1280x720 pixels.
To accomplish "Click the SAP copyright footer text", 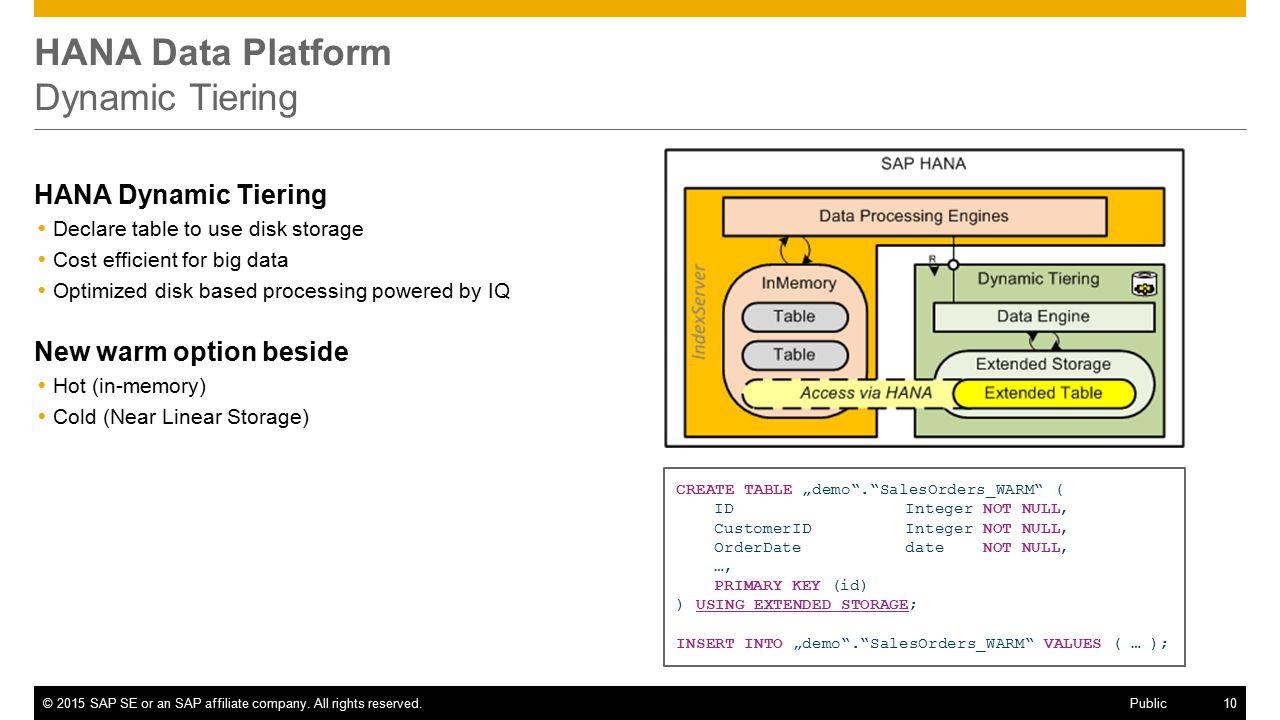I will coord(232,704).
